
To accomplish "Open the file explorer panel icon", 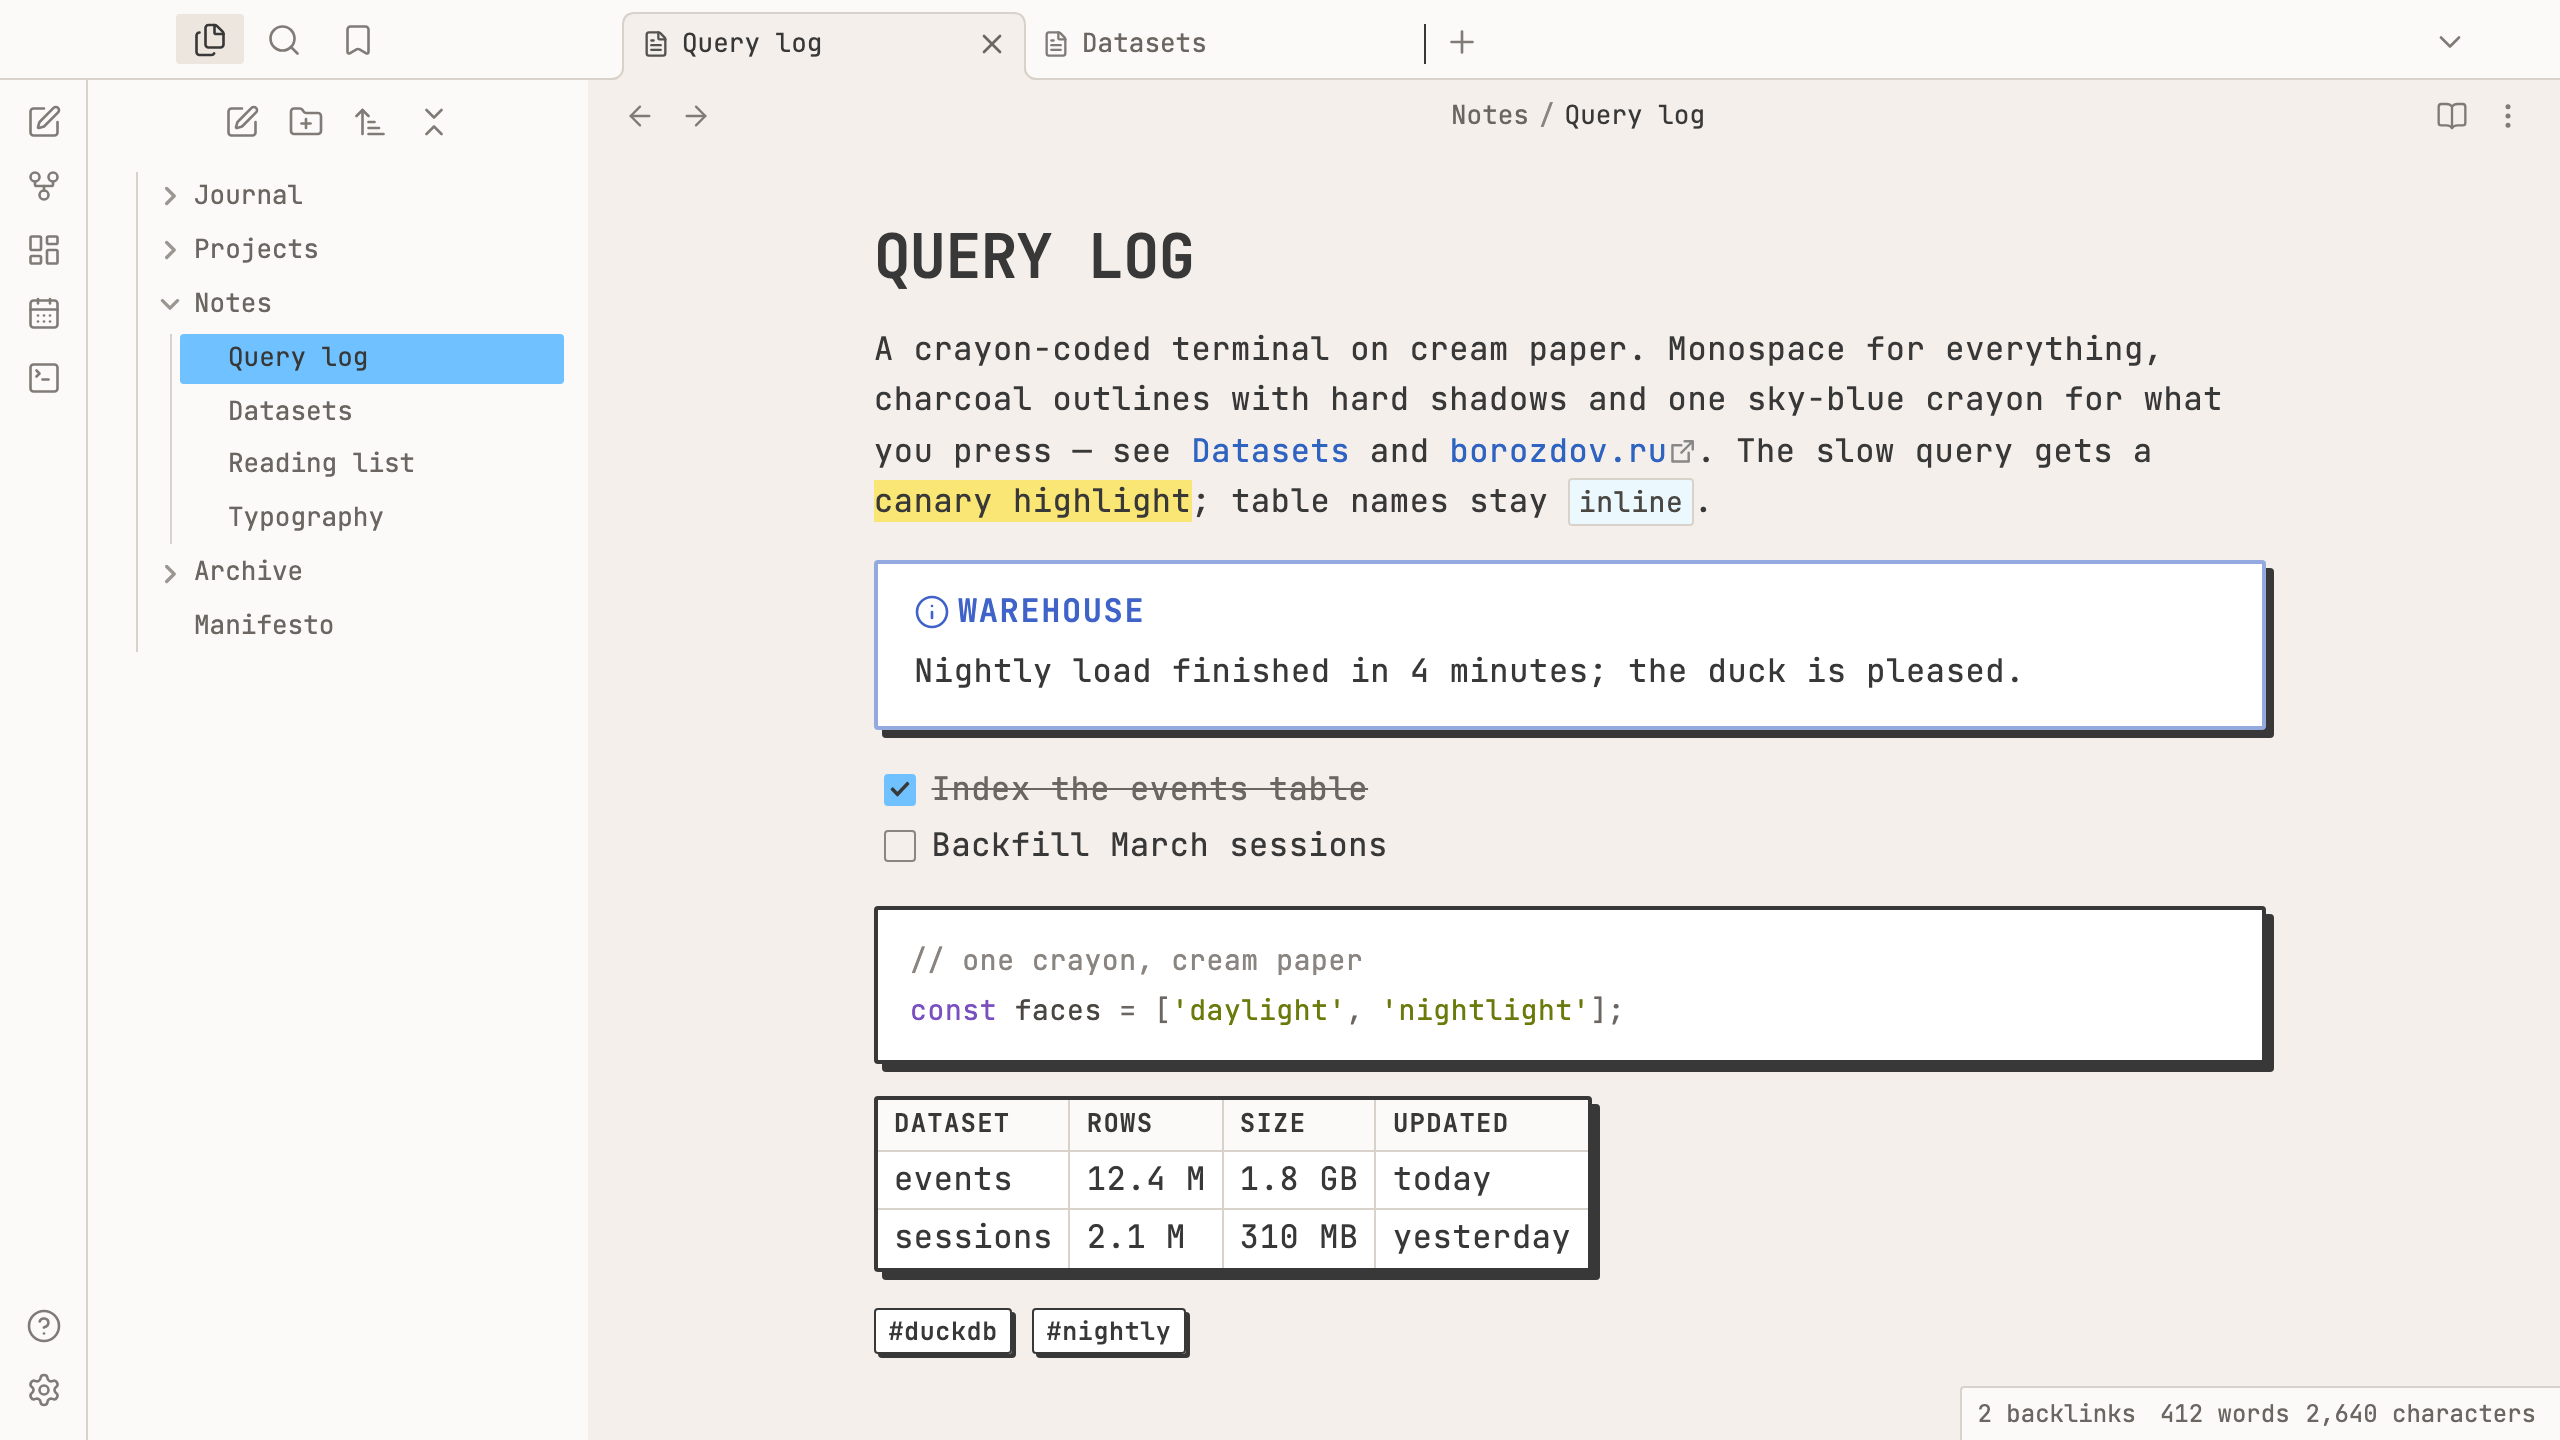I will pos(210,40).
